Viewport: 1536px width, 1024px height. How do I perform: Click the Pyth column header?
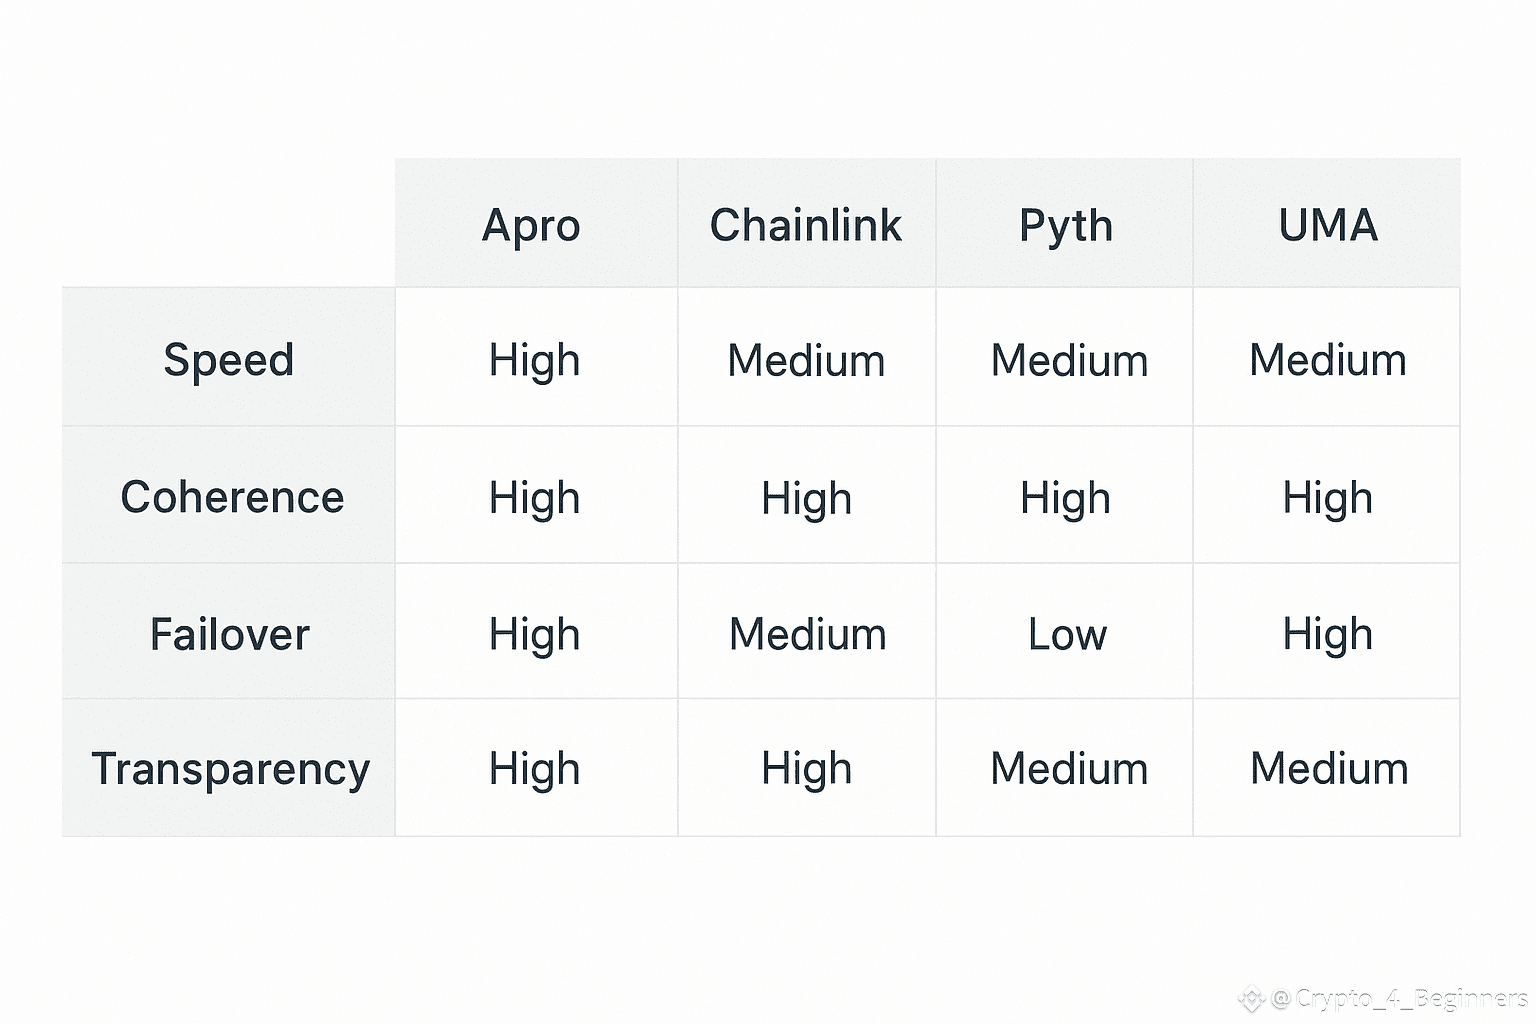click(x=1066, y=225)
